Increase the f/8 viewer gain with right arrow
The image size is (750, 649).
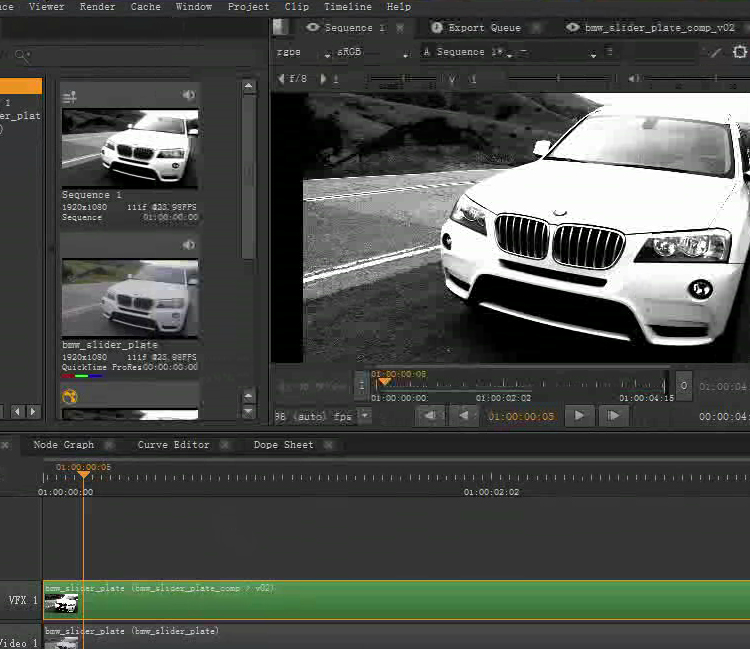point(323,78)
